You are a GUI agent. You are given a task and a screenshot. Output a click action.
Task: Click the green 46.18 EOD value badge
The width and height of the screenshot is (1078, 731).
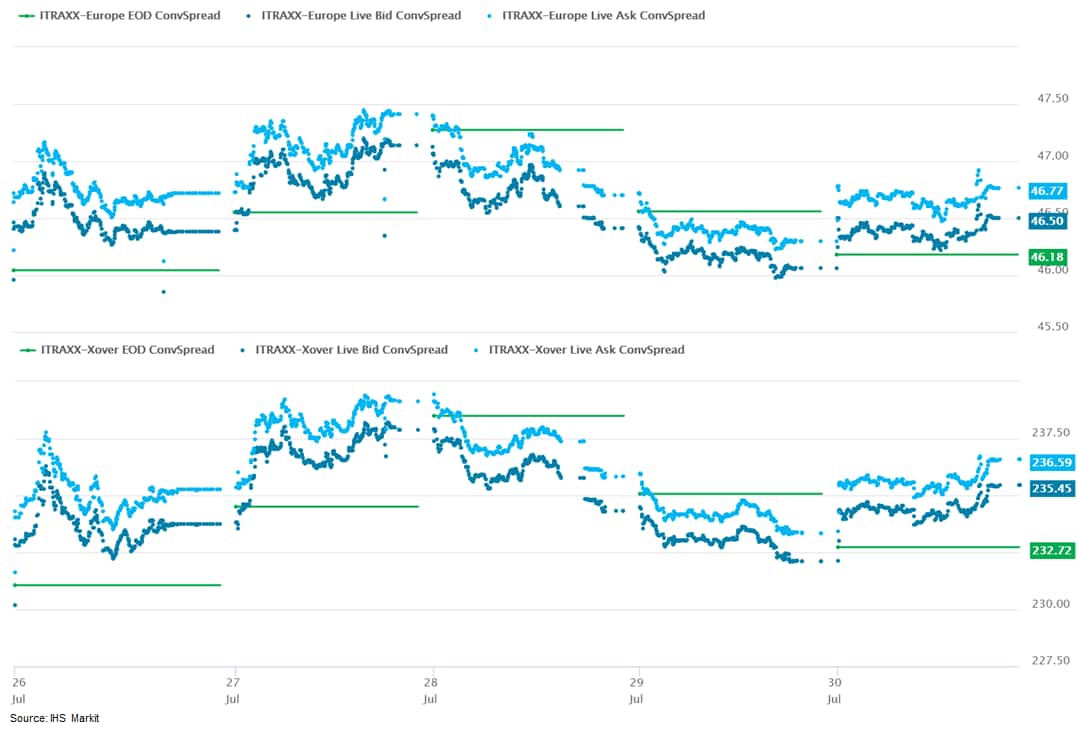(x=1047, y=258)
